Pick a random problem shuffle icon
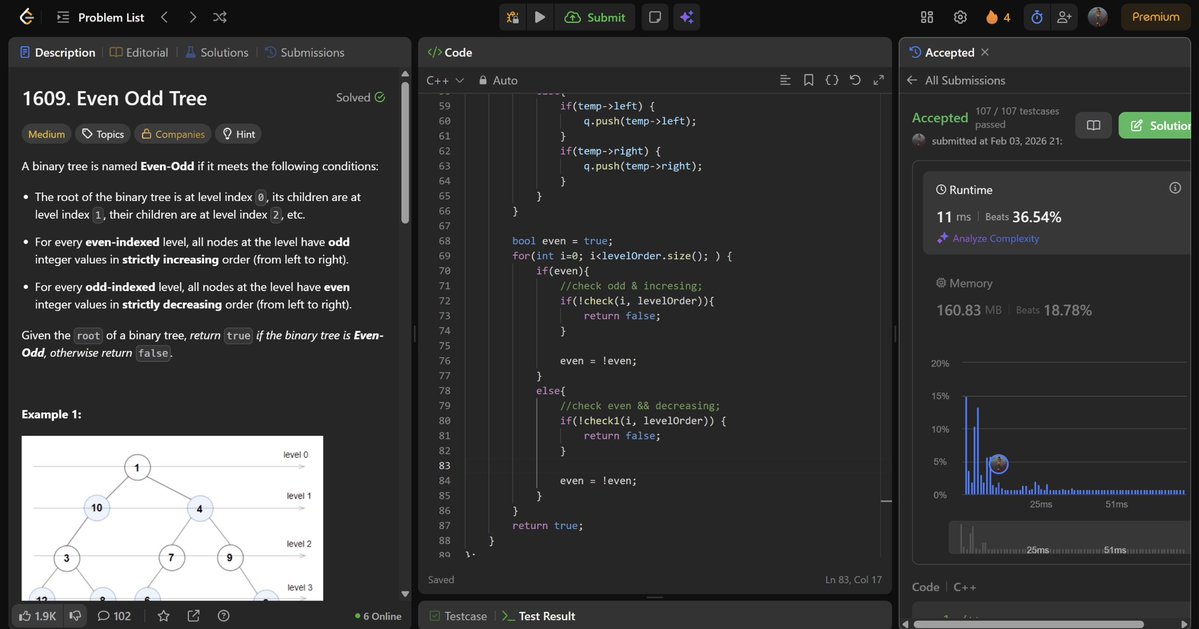Viewport: 1199px width, 629px height. (x=219, y=17)
